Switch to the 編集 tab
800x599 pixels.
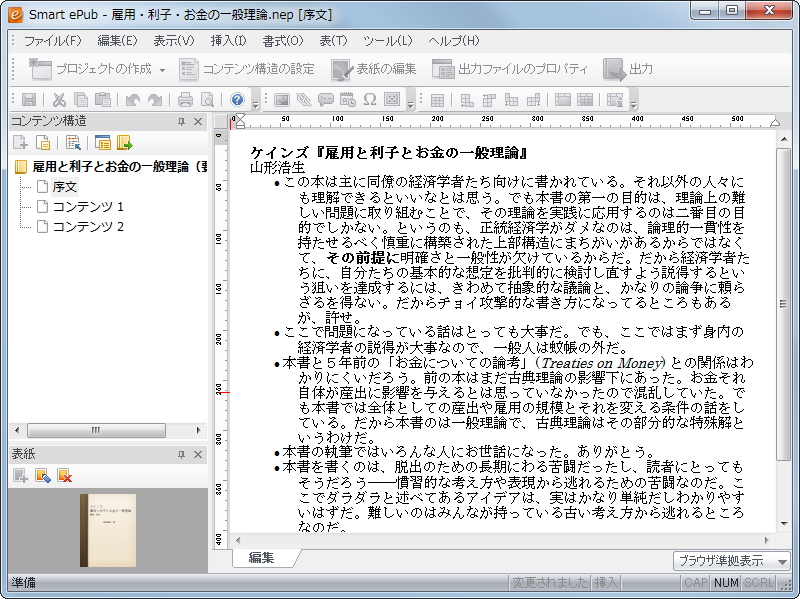[x=263, y=559]
